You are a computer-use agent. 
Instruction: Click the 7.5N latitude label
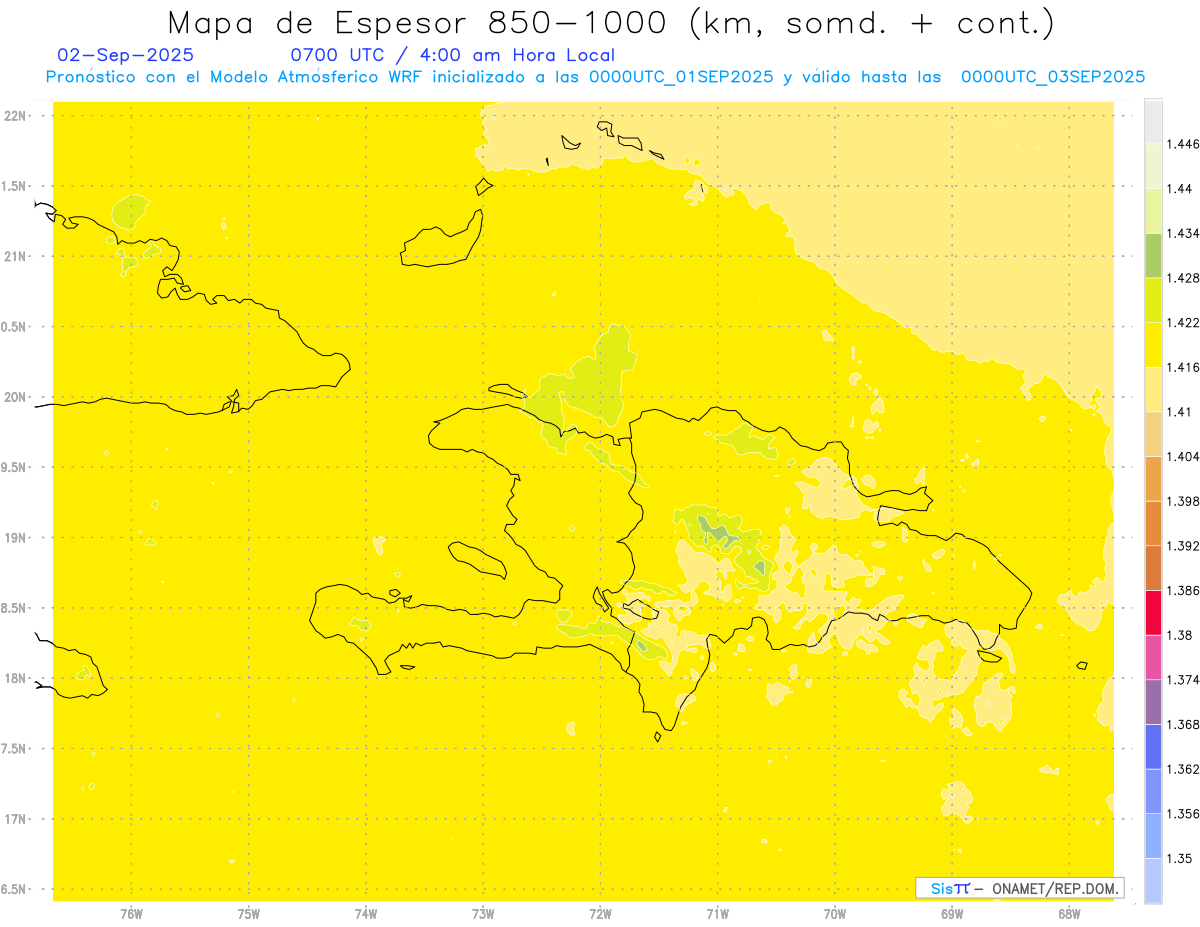pos(14,749)
